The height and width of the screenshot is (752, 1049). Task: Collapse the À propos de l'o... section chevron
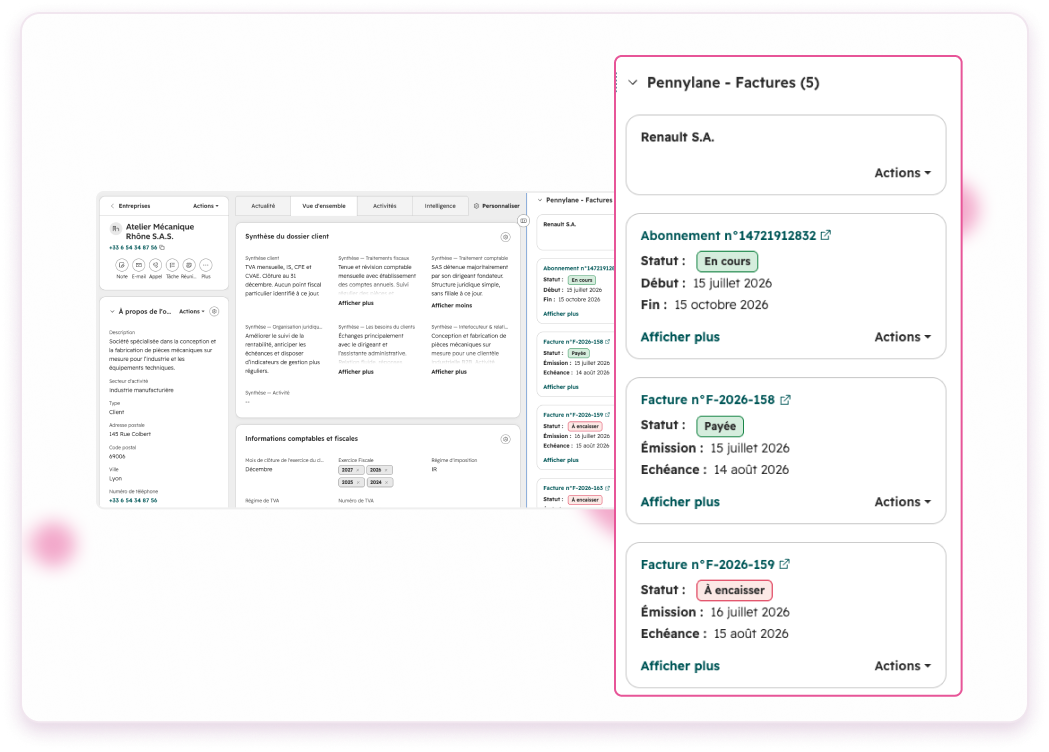click(x=112, y=311)
